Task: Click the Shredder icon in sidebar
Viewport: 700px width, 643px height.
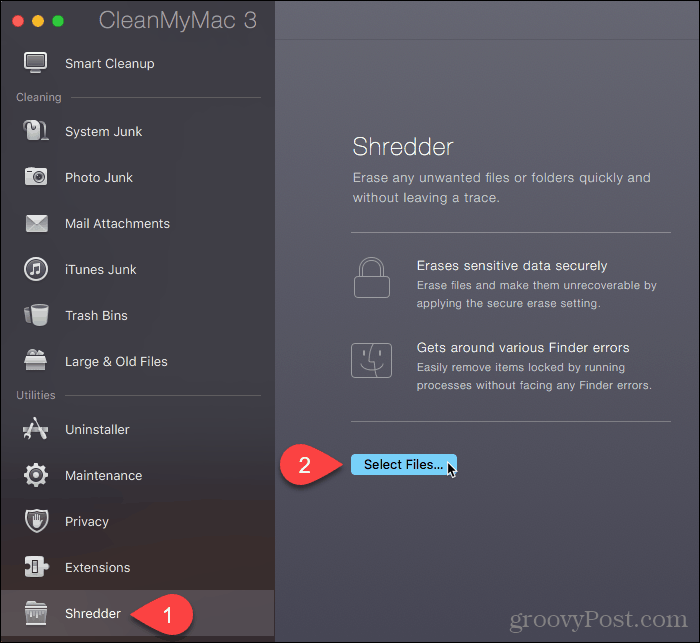Action: 36,613
